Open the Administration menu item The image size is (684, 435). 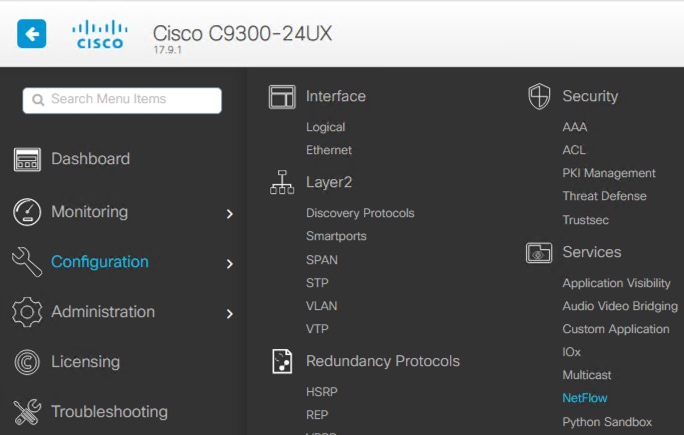click(x=103, y=312)
